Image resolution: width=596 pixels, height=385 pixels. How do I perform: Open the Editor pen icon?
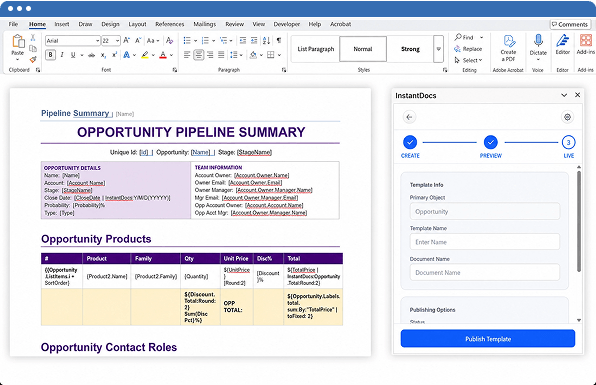pyautogui.click(x=563, y=40)
